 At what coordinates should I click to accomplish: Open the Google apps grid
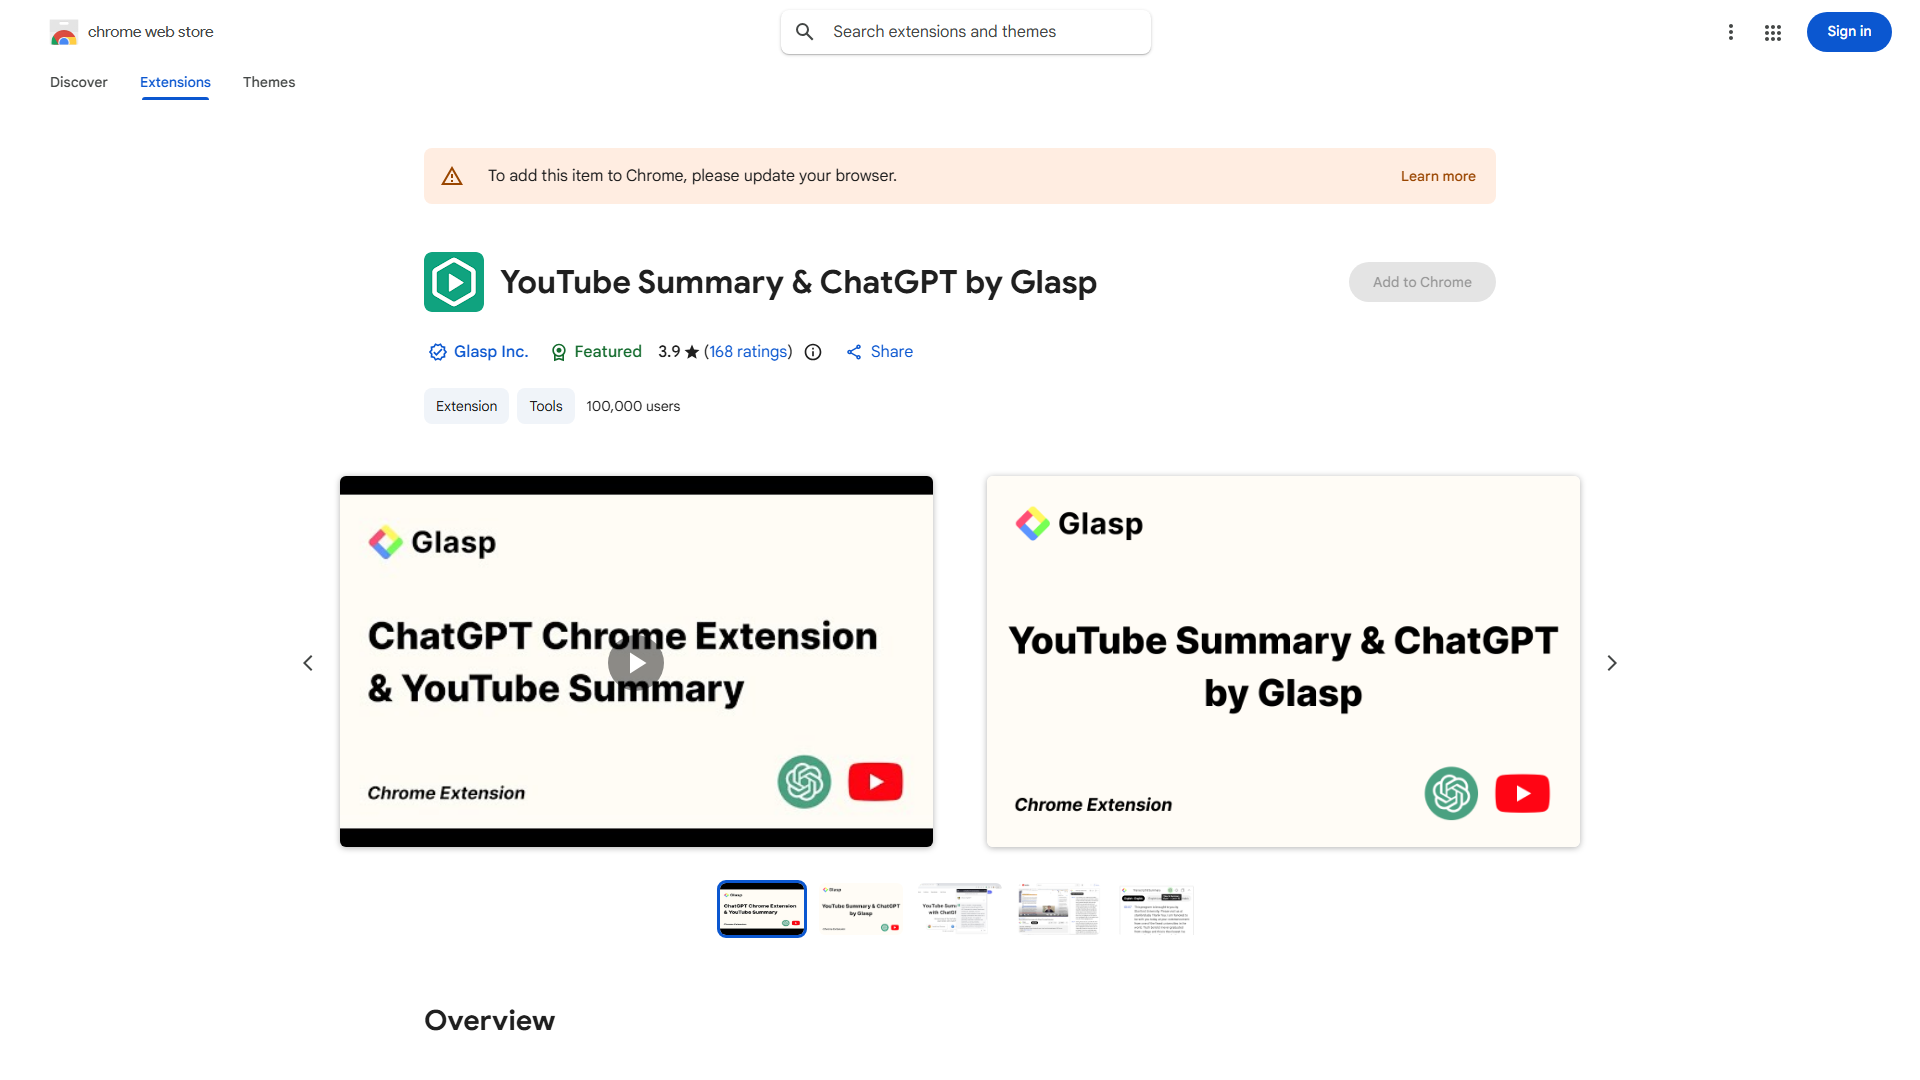coord(1772,32)
